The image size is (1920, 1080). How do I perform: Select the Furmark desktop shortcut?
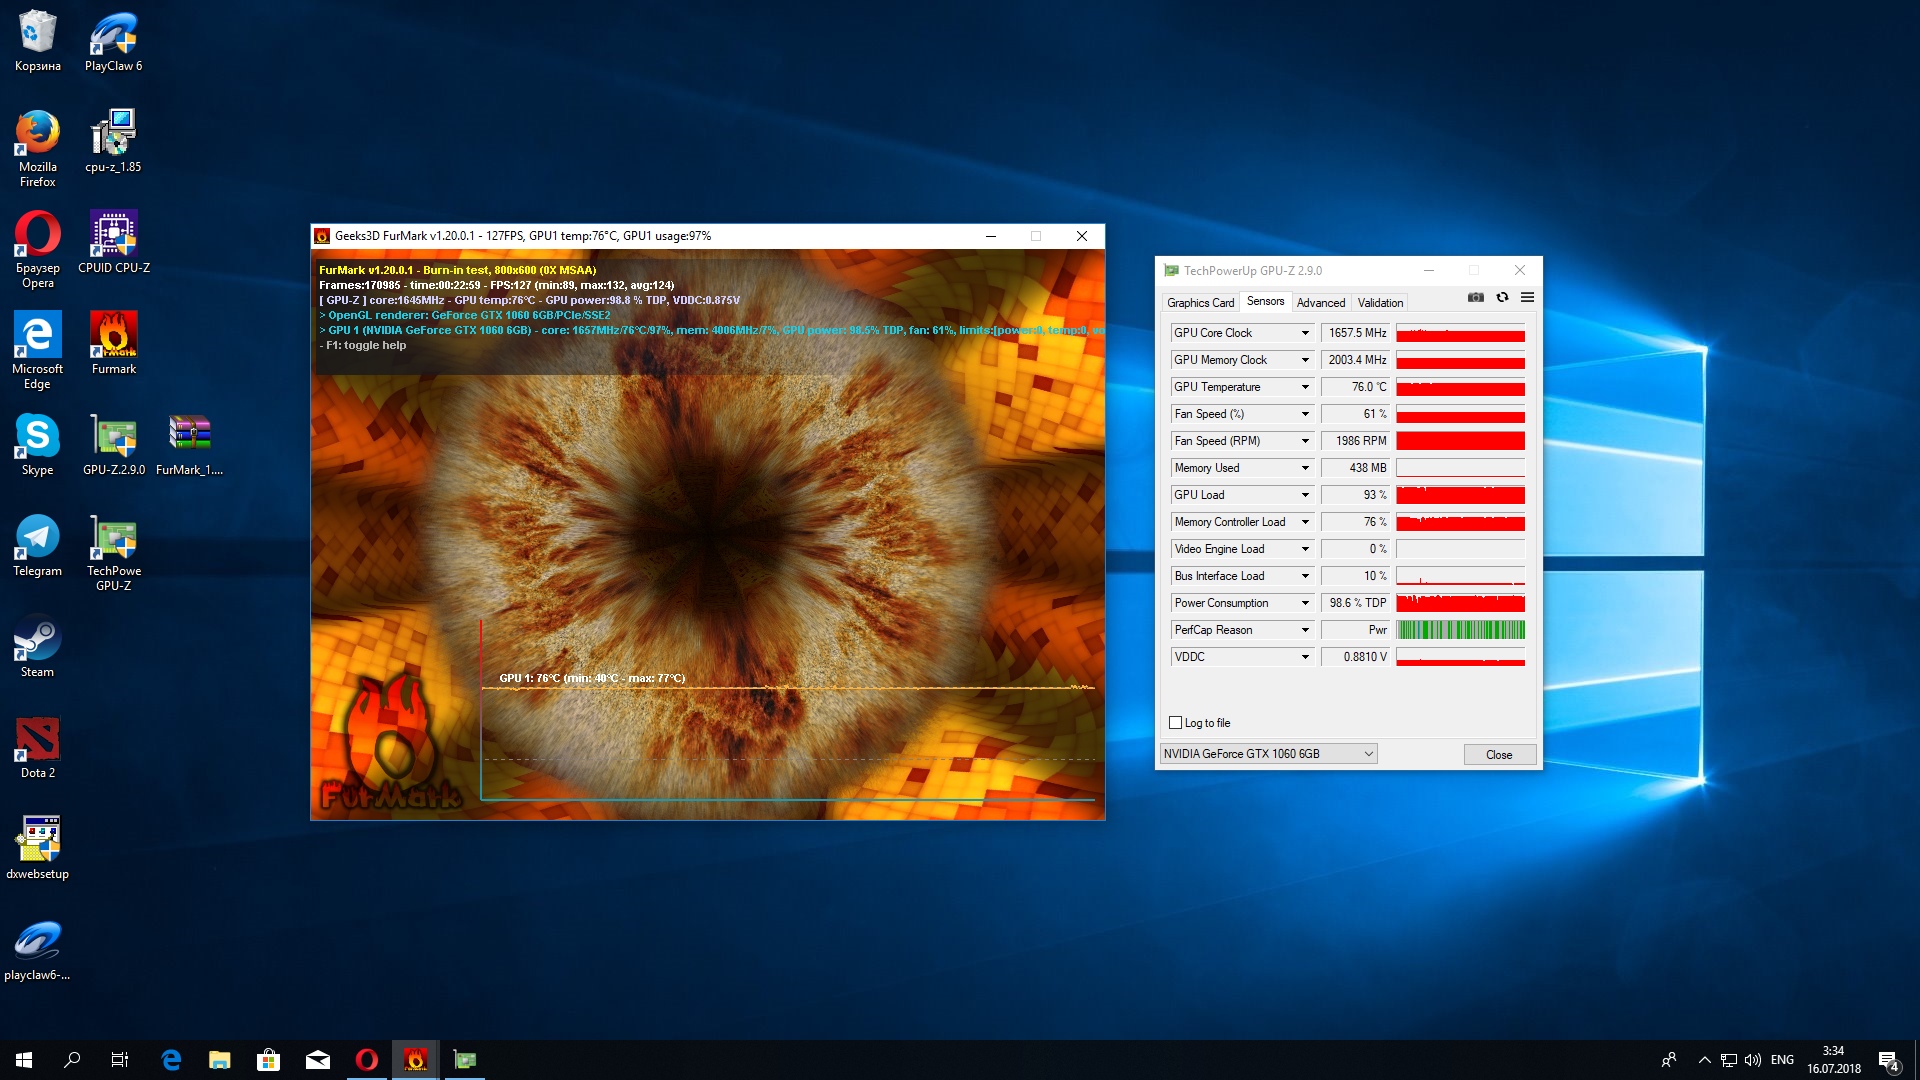[113, 343]
